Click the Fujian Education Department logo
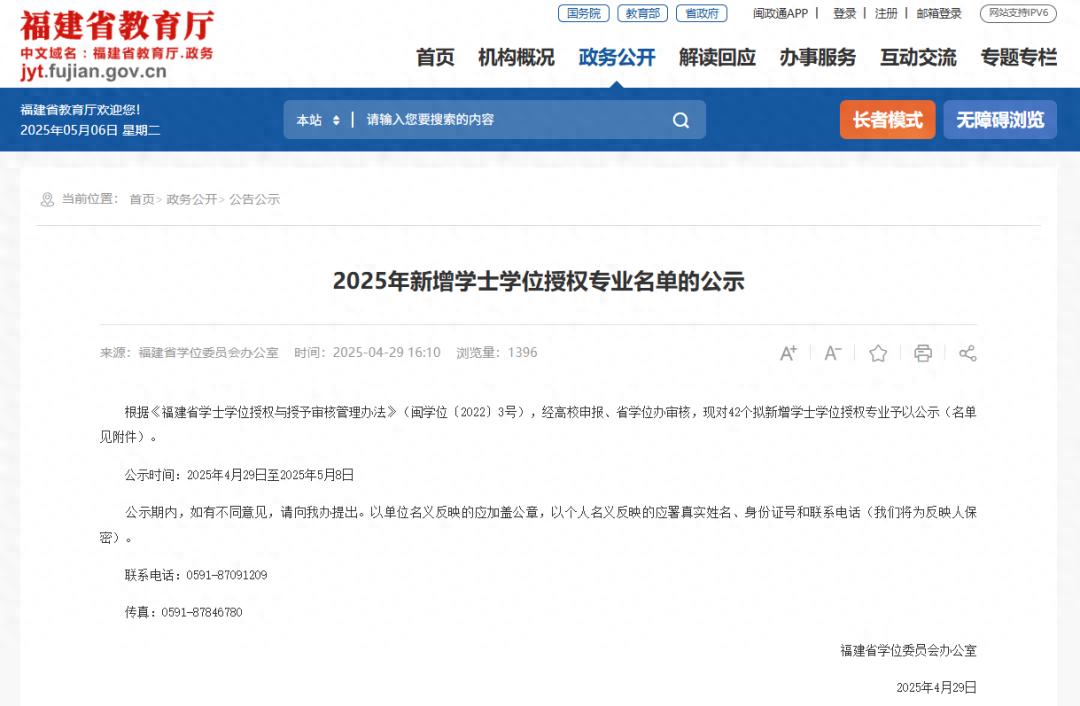Screen dimensions: 1080x706 116,45
